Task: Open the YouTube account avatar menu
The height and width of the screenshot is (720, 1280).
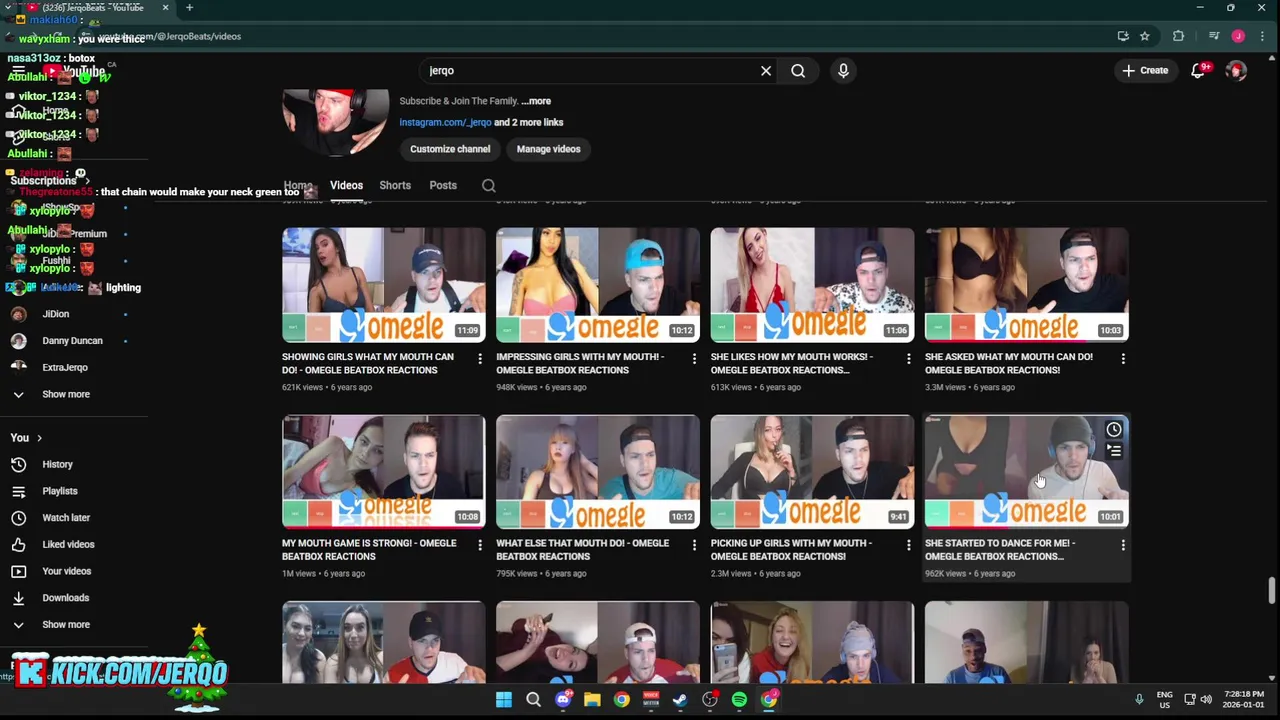Action: click(x=1237, y=71)
